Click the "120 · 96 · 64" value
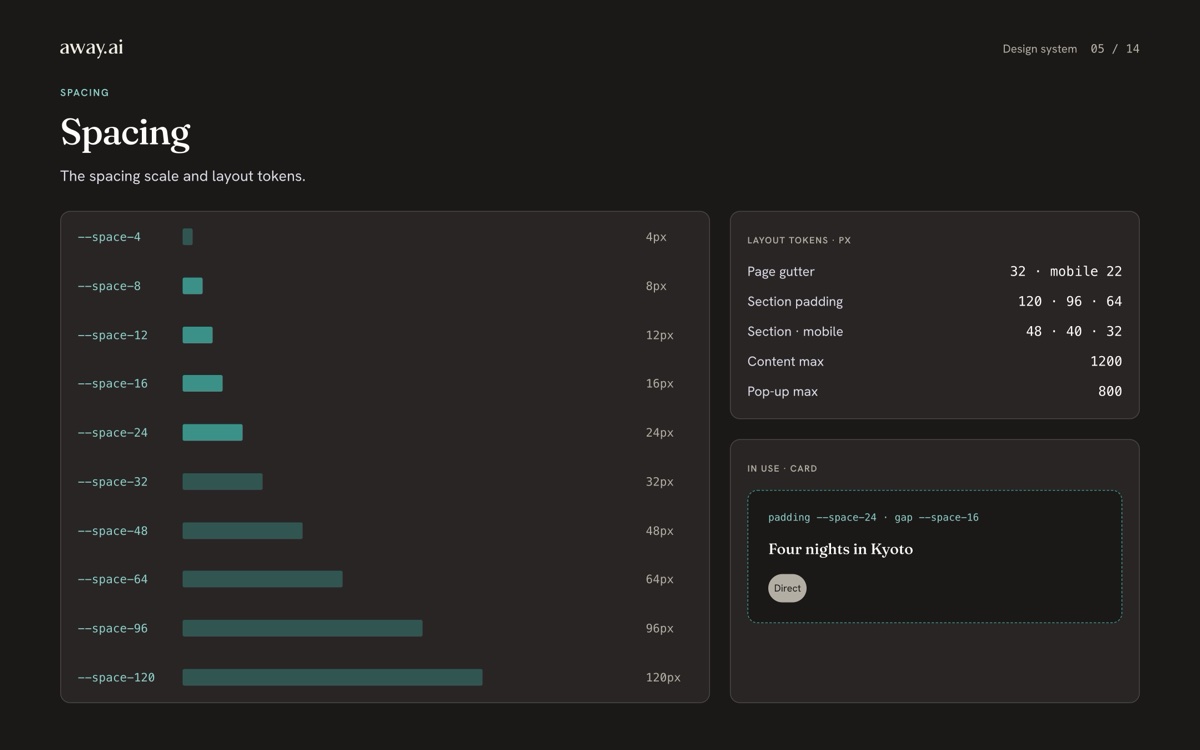 (x=1070, y=302)
